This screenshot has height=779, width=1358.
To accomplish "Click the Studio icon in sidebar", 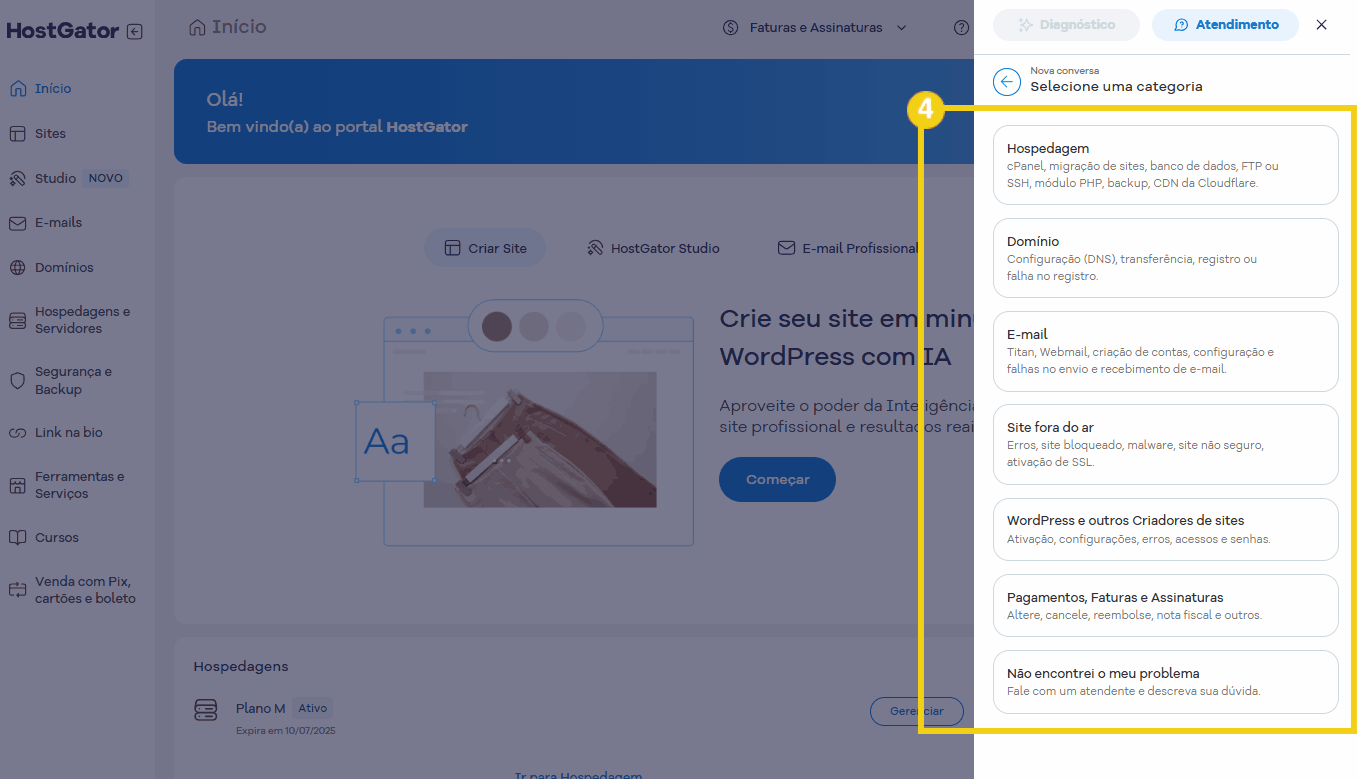I will click(x=17, y=178).
